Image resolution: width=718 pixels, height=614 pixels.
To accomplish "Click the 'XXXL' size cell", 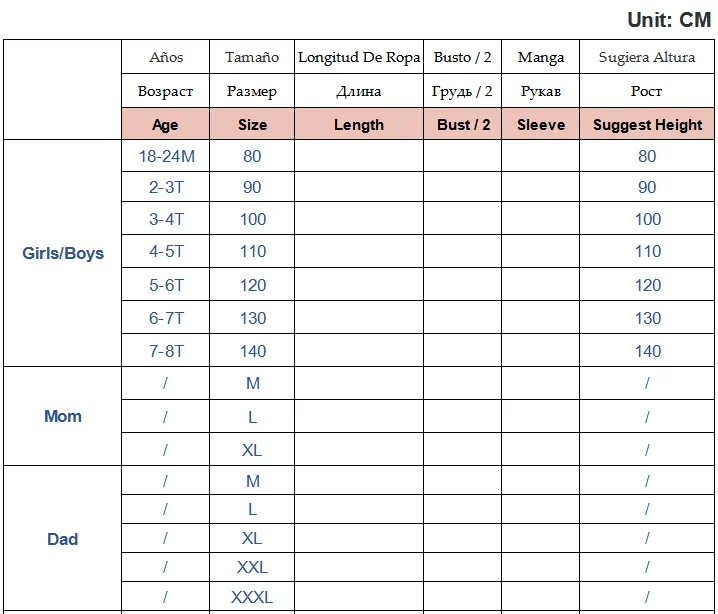I will tap(252, 597).
